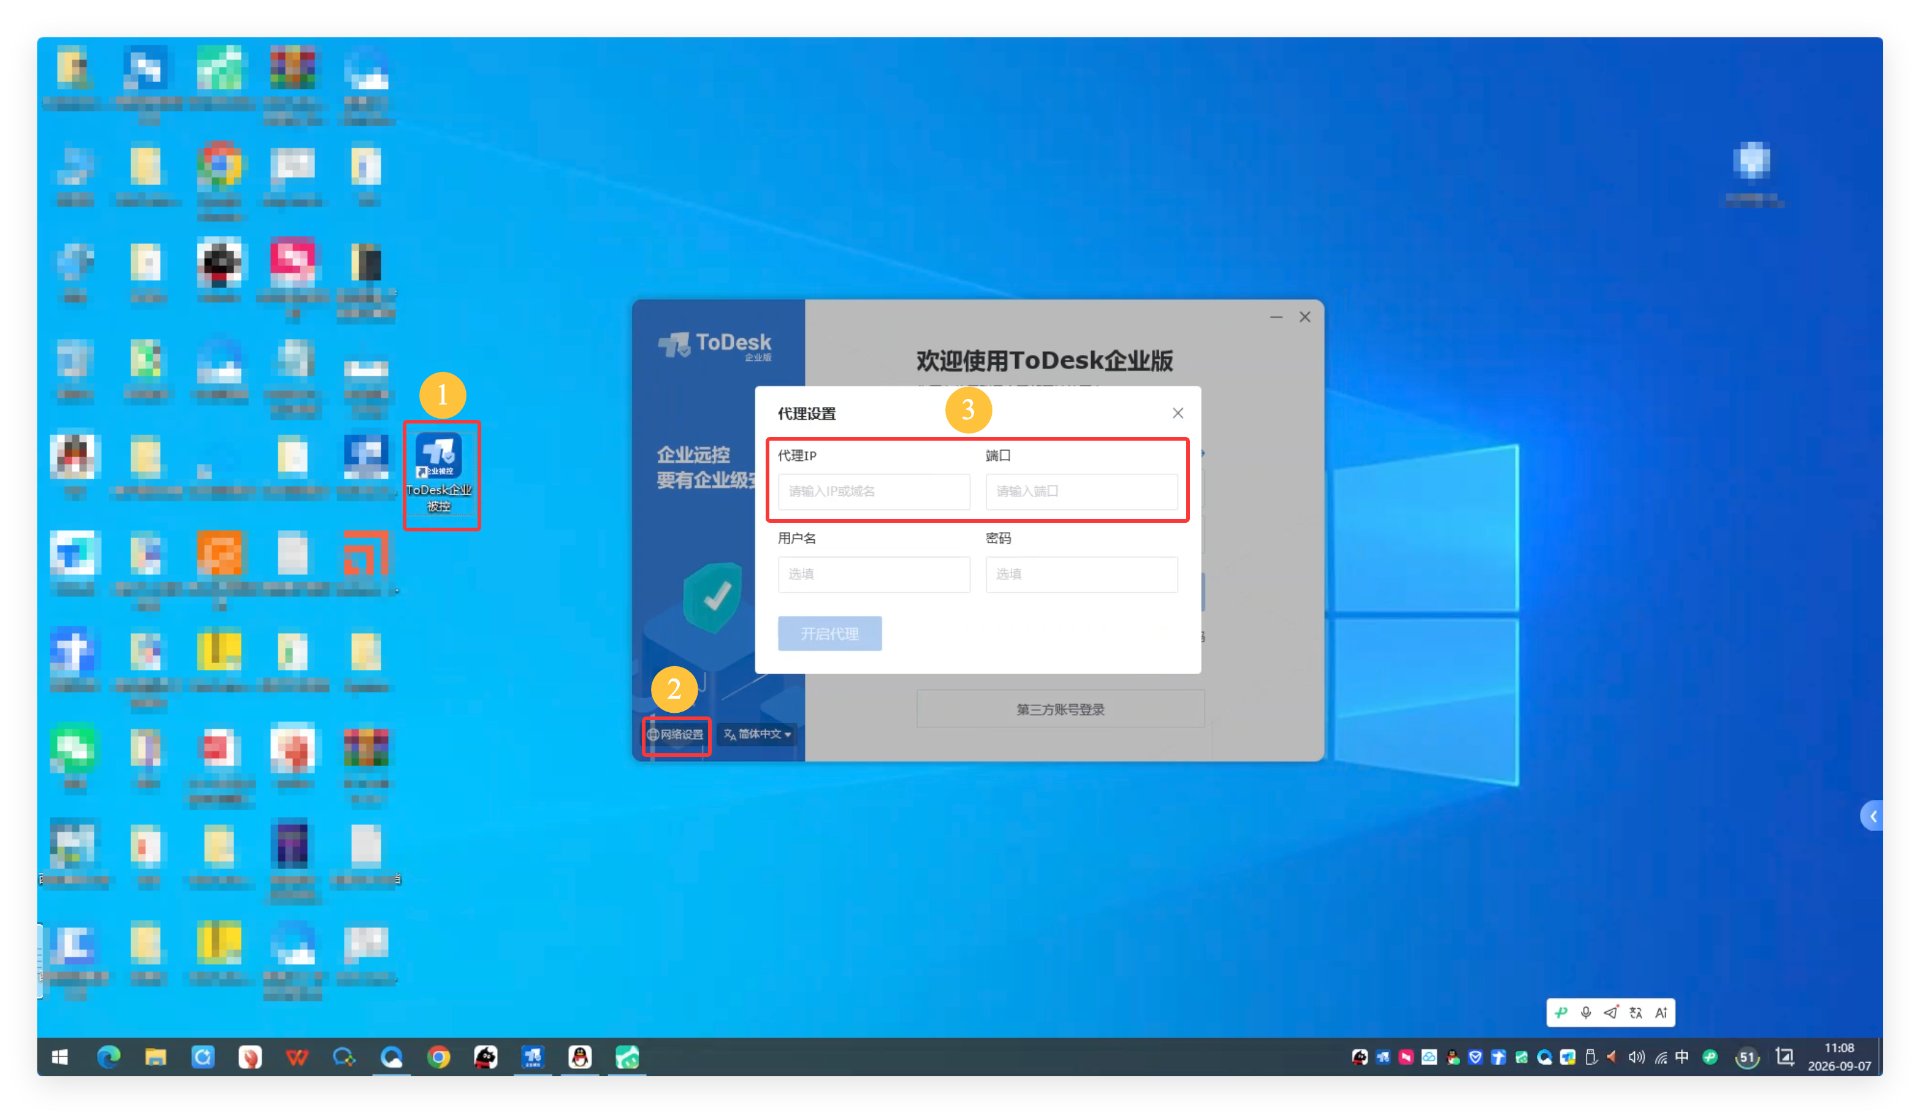Open the red hand icon taskbar app
This screenshot has width=1920, height=1113.
click(x=250, y=1057)
